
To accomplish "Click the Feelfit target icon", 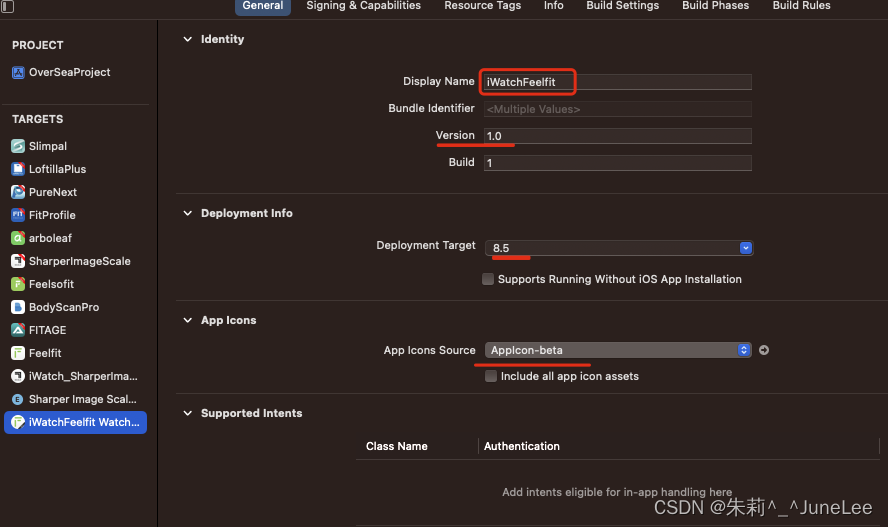I will [18, 353].
